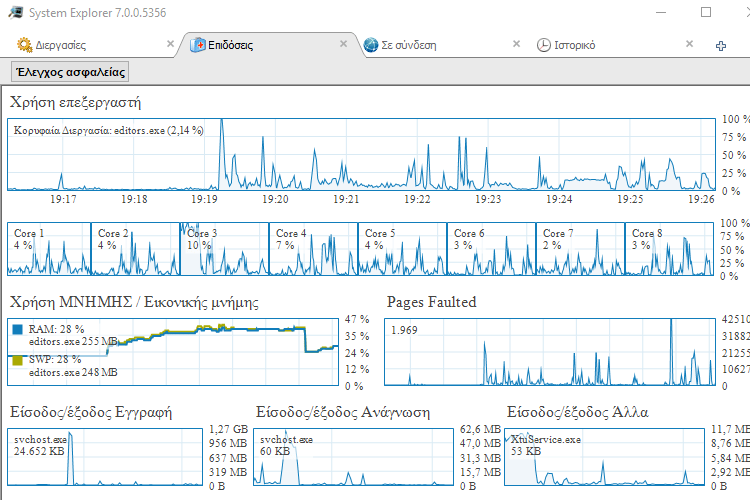Click the Pages Faulted graph

click(549, 353)
